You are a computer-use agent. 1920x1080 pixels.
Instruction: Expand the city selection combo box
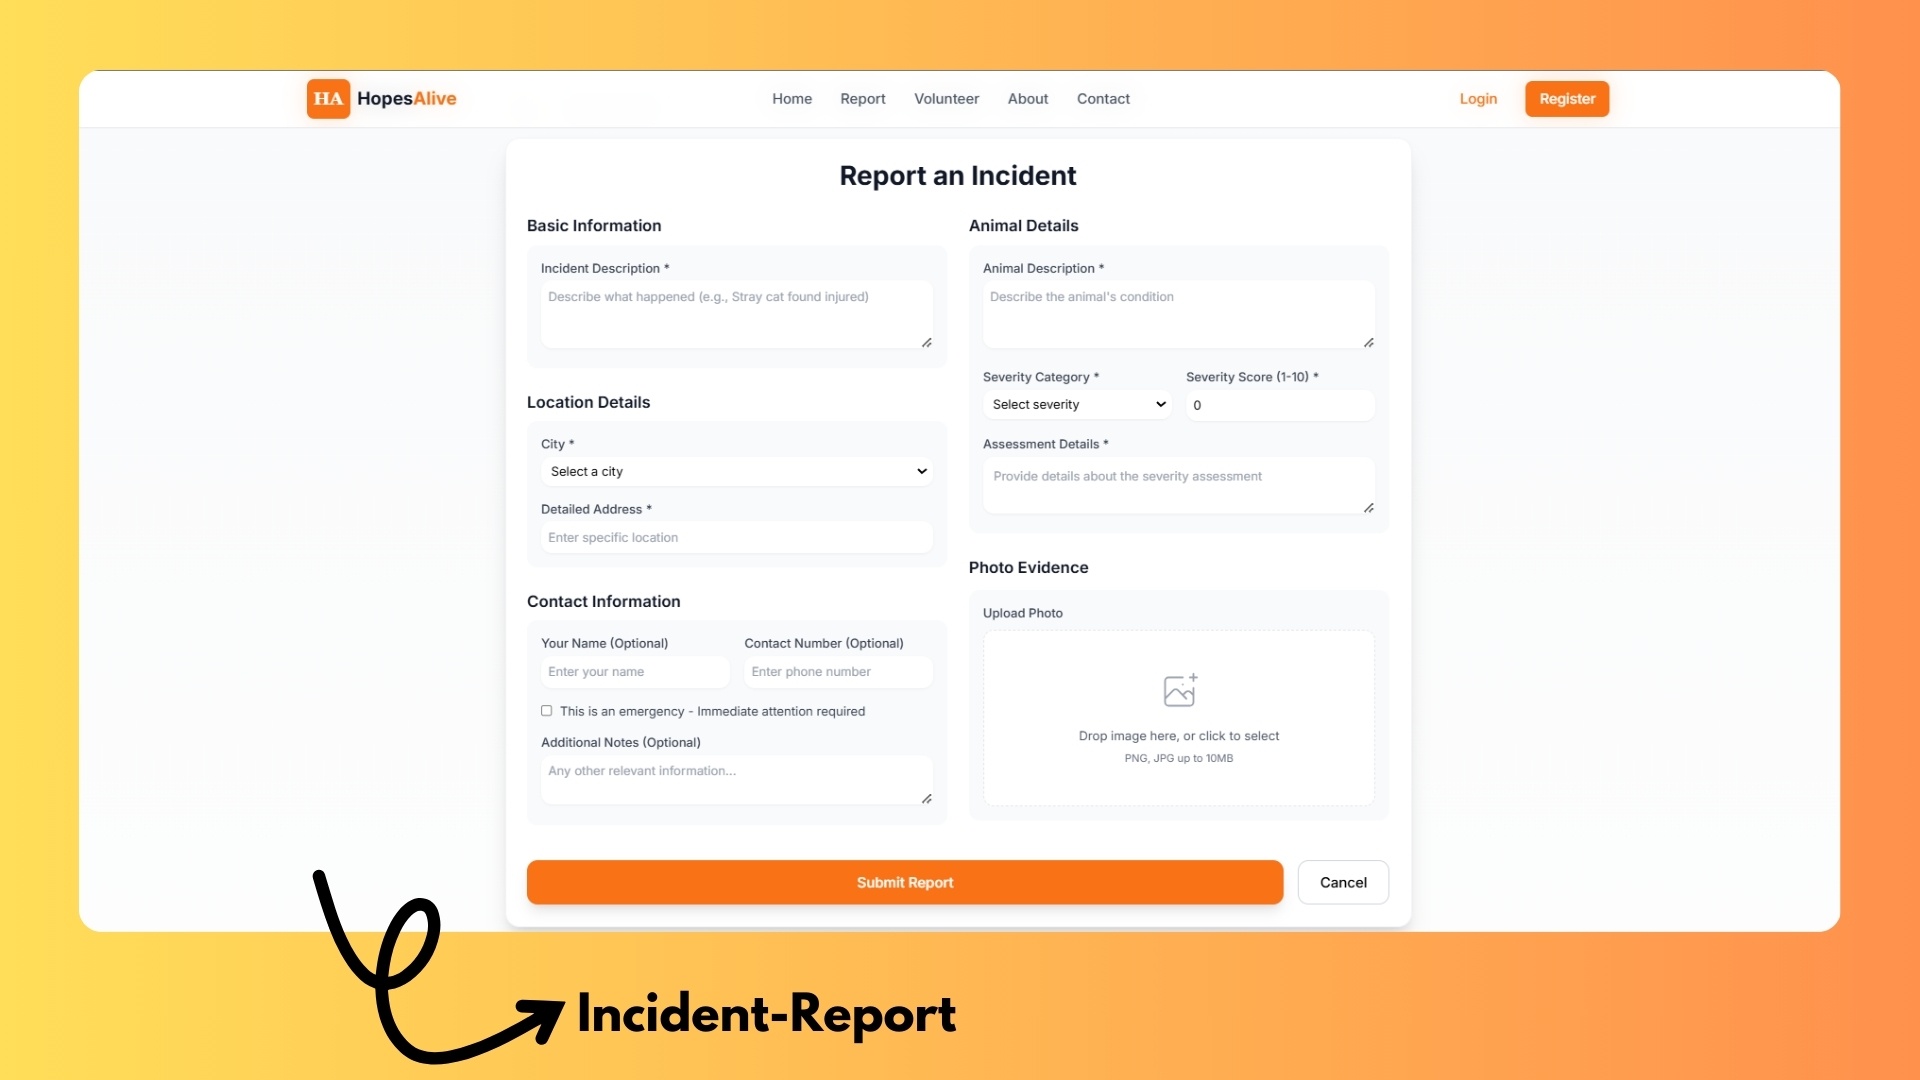coord(736,471)
